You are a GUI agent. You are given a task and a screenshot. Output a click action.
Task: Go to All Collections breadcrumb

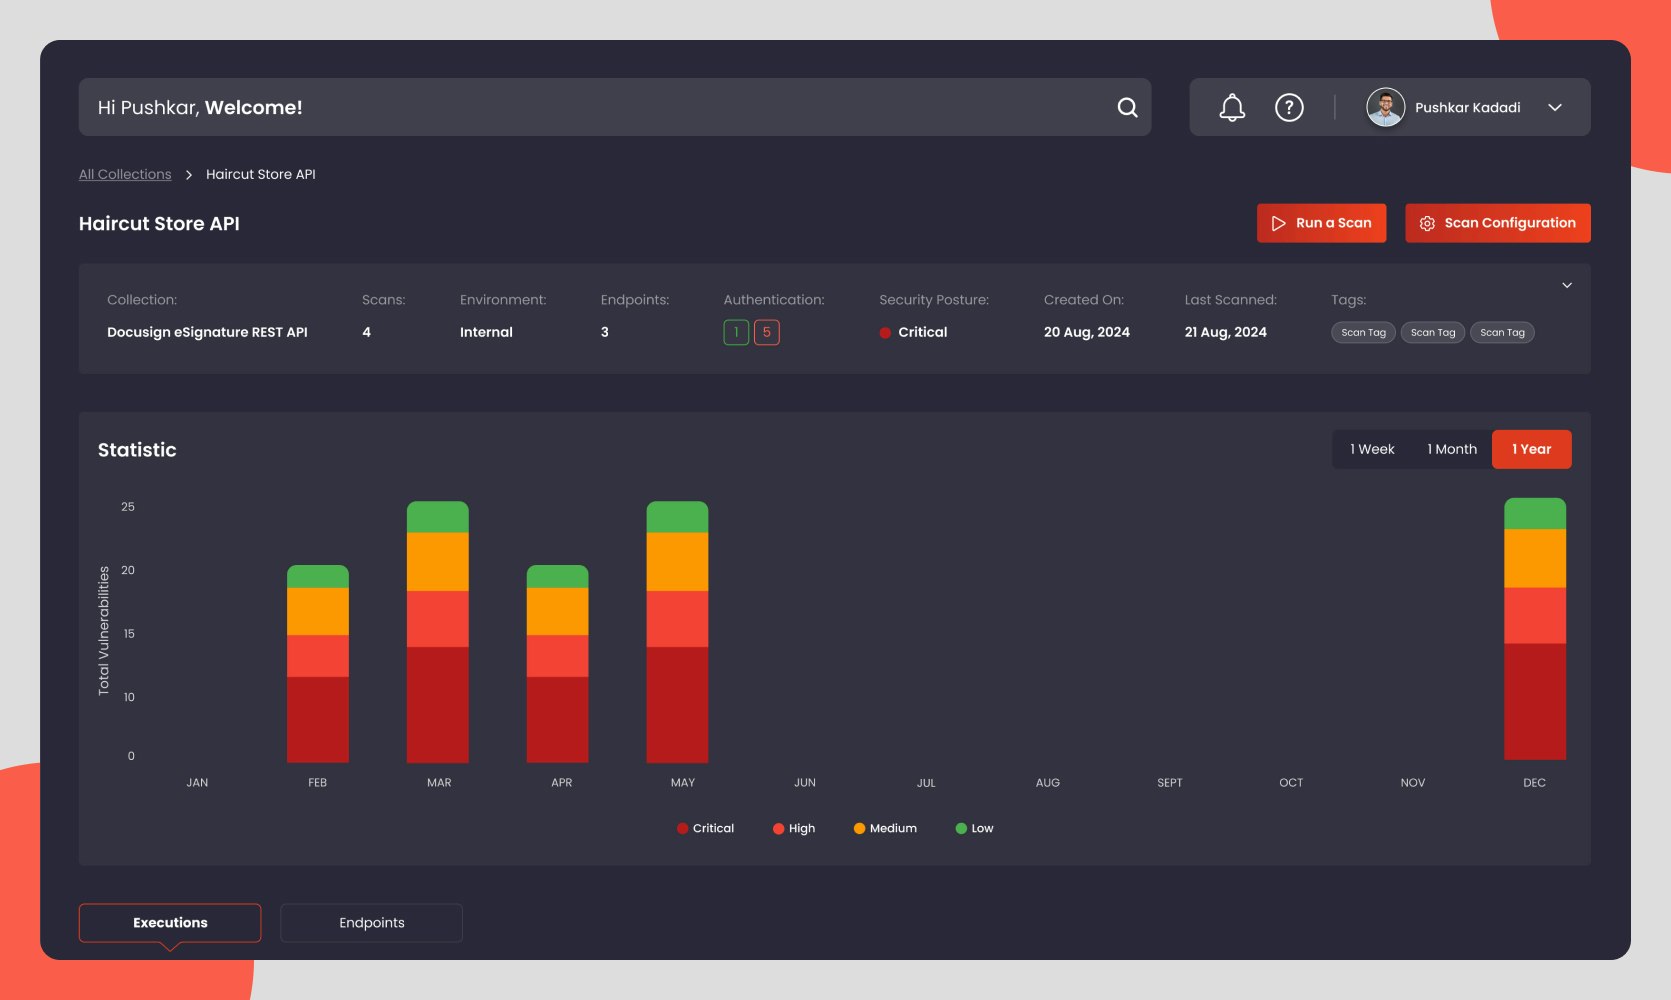pos(125,174)
